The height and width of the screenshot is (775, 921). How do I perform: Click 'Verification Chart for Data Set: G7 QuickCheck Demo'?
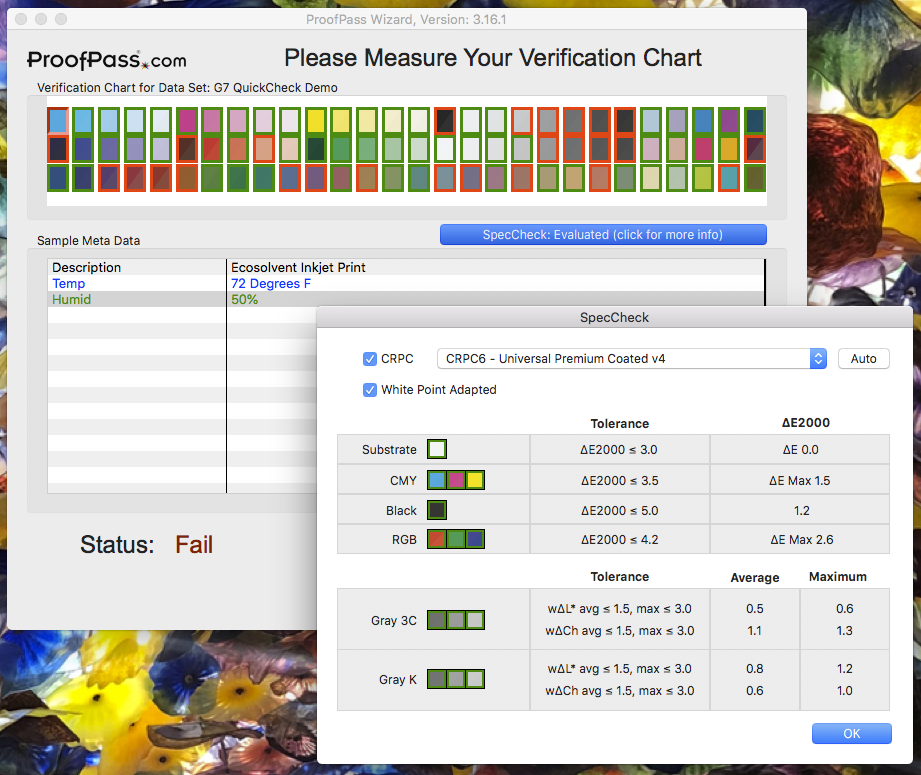[187, 88]
